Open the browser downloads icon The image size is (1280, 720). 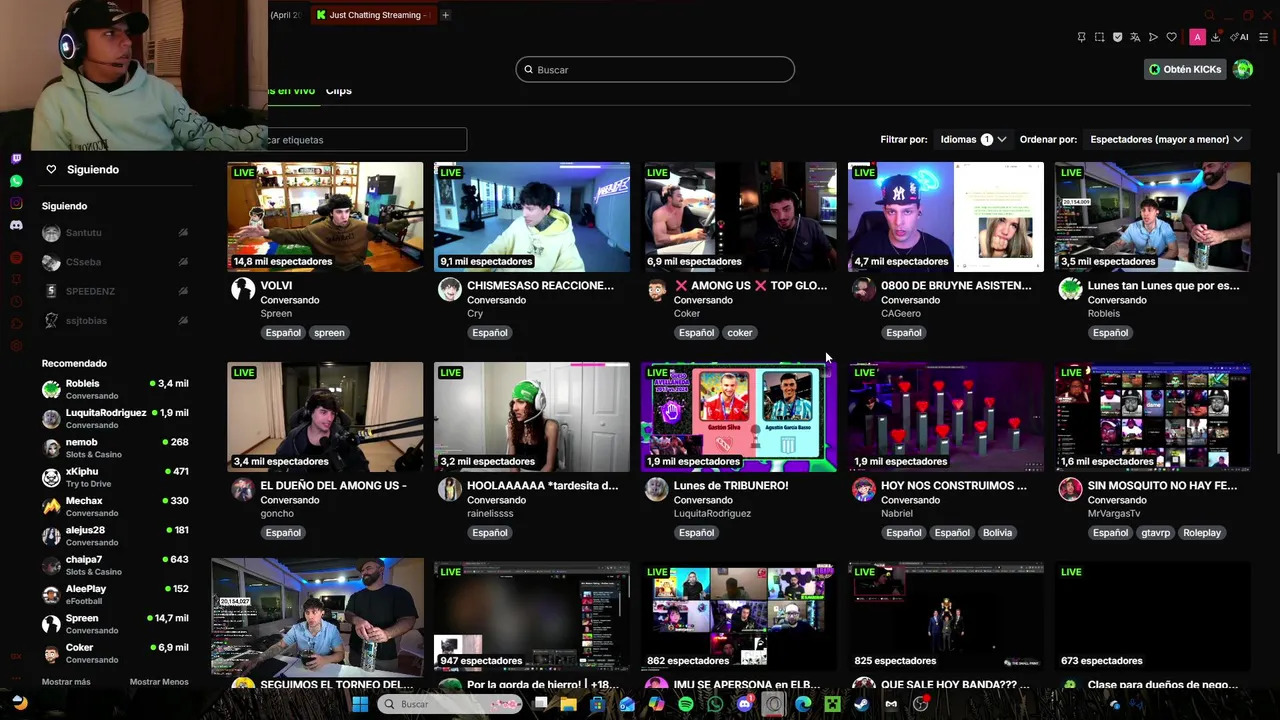coord(1215,37)
